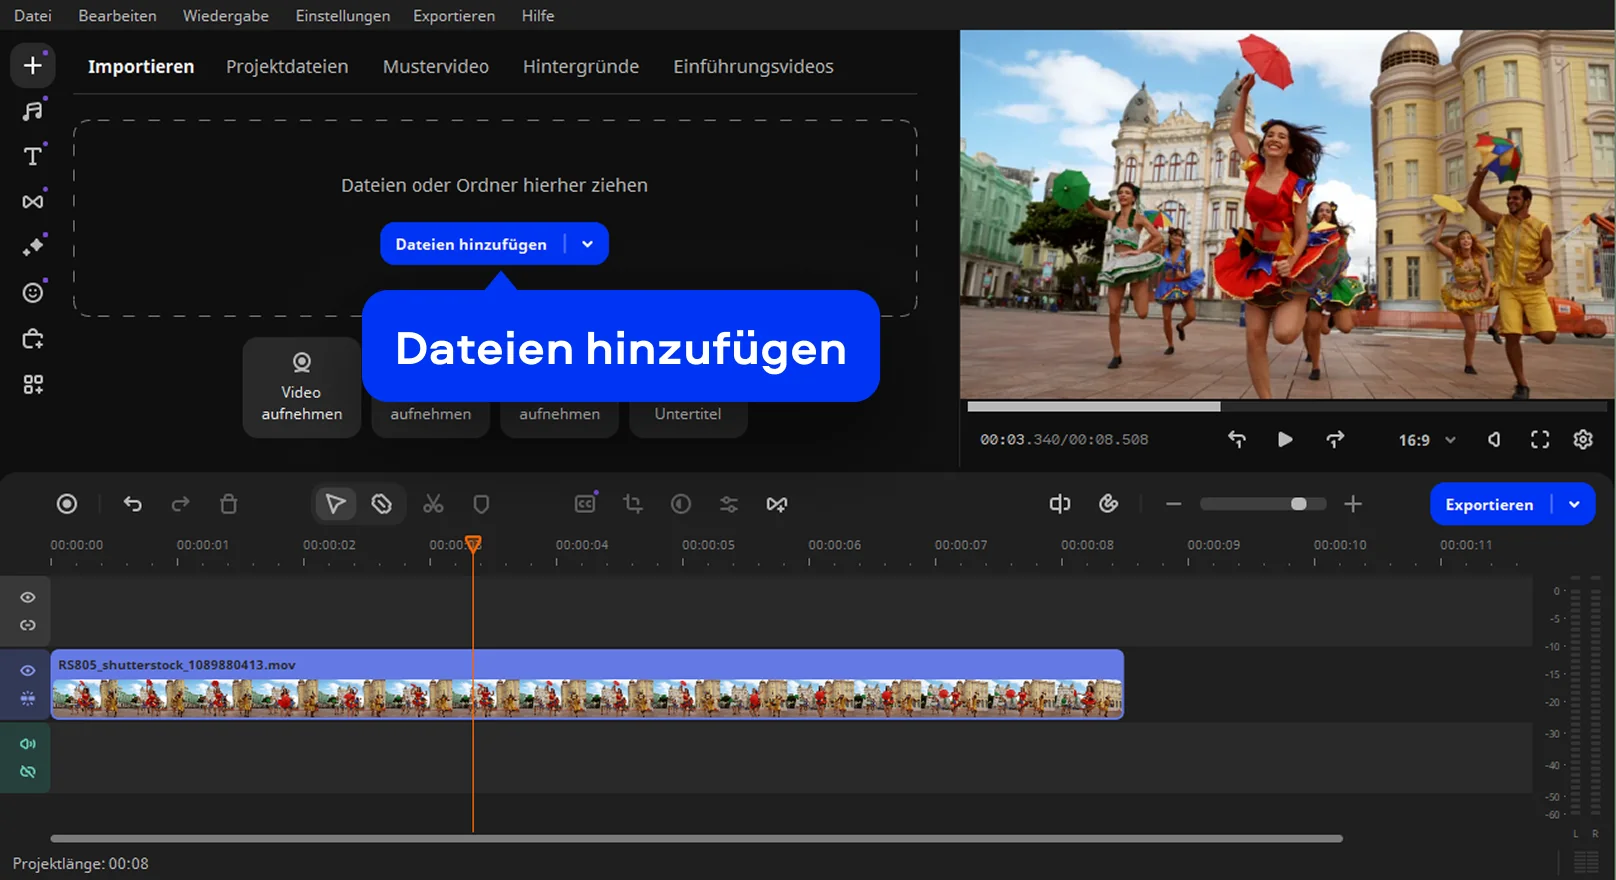Image resolution: width=1616 pixels, height=880 pixels.
Task: Expand the Dateien hinzufügen dropdown arrow
Action: coord(588,244)
